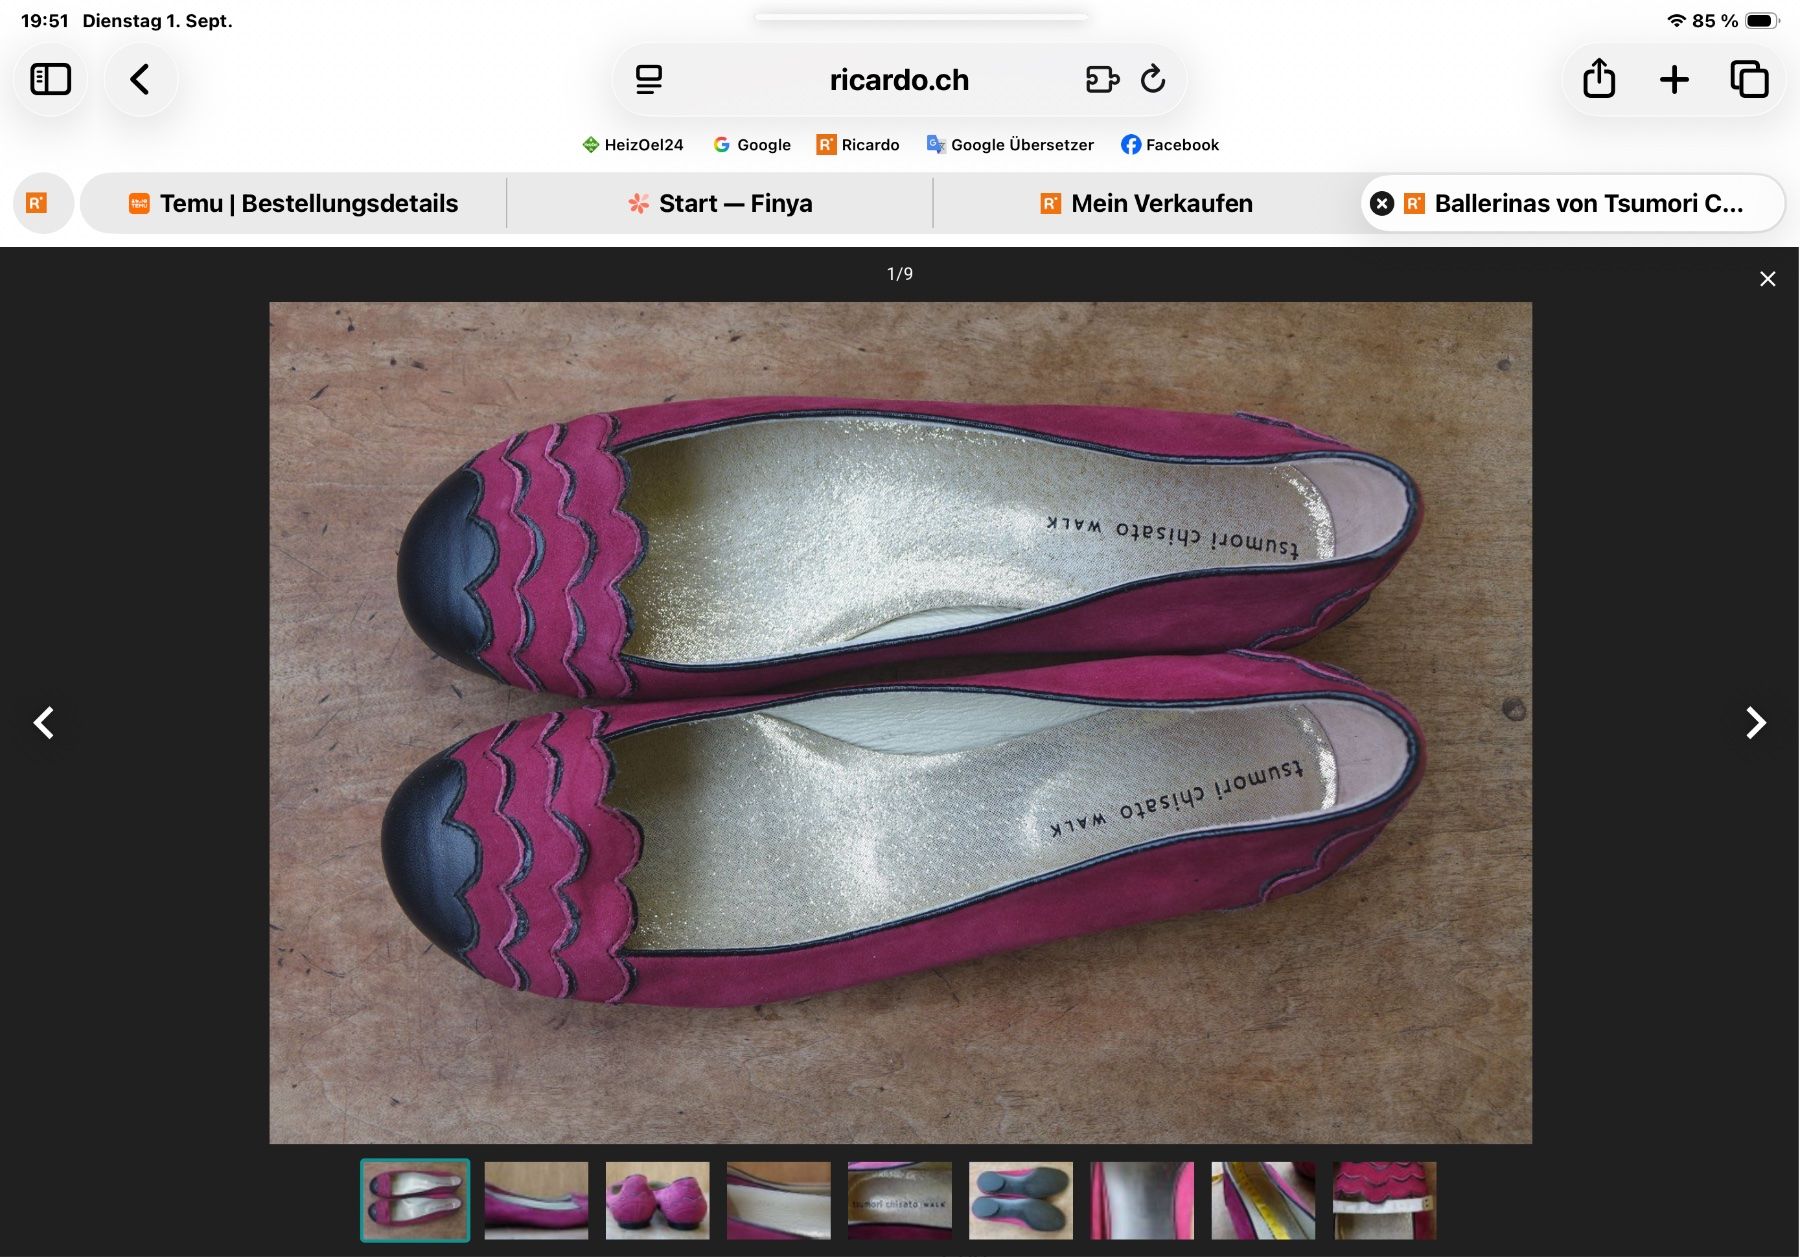Select the pinned Ricardo tab
Viewport: 1800px width, 1257px height.
[43, 204]
